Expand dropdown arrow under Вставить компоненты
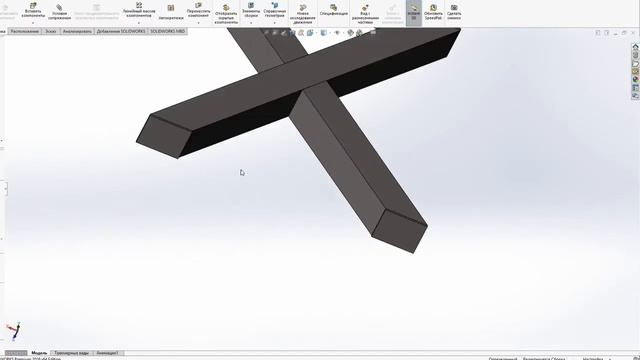The height and width of the screenshot is (360, 640). [33, 22]
